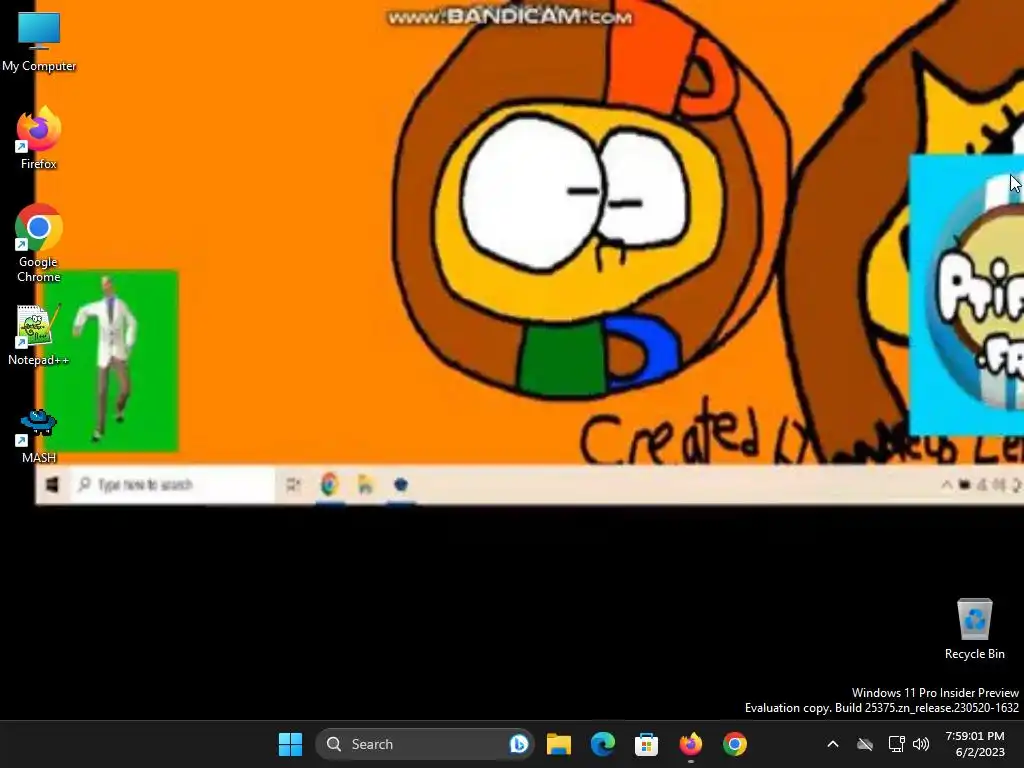Screen dimensions: 1024x768
Task: Open the volume speaker tray icon
Action: click(x=921, y=744)
